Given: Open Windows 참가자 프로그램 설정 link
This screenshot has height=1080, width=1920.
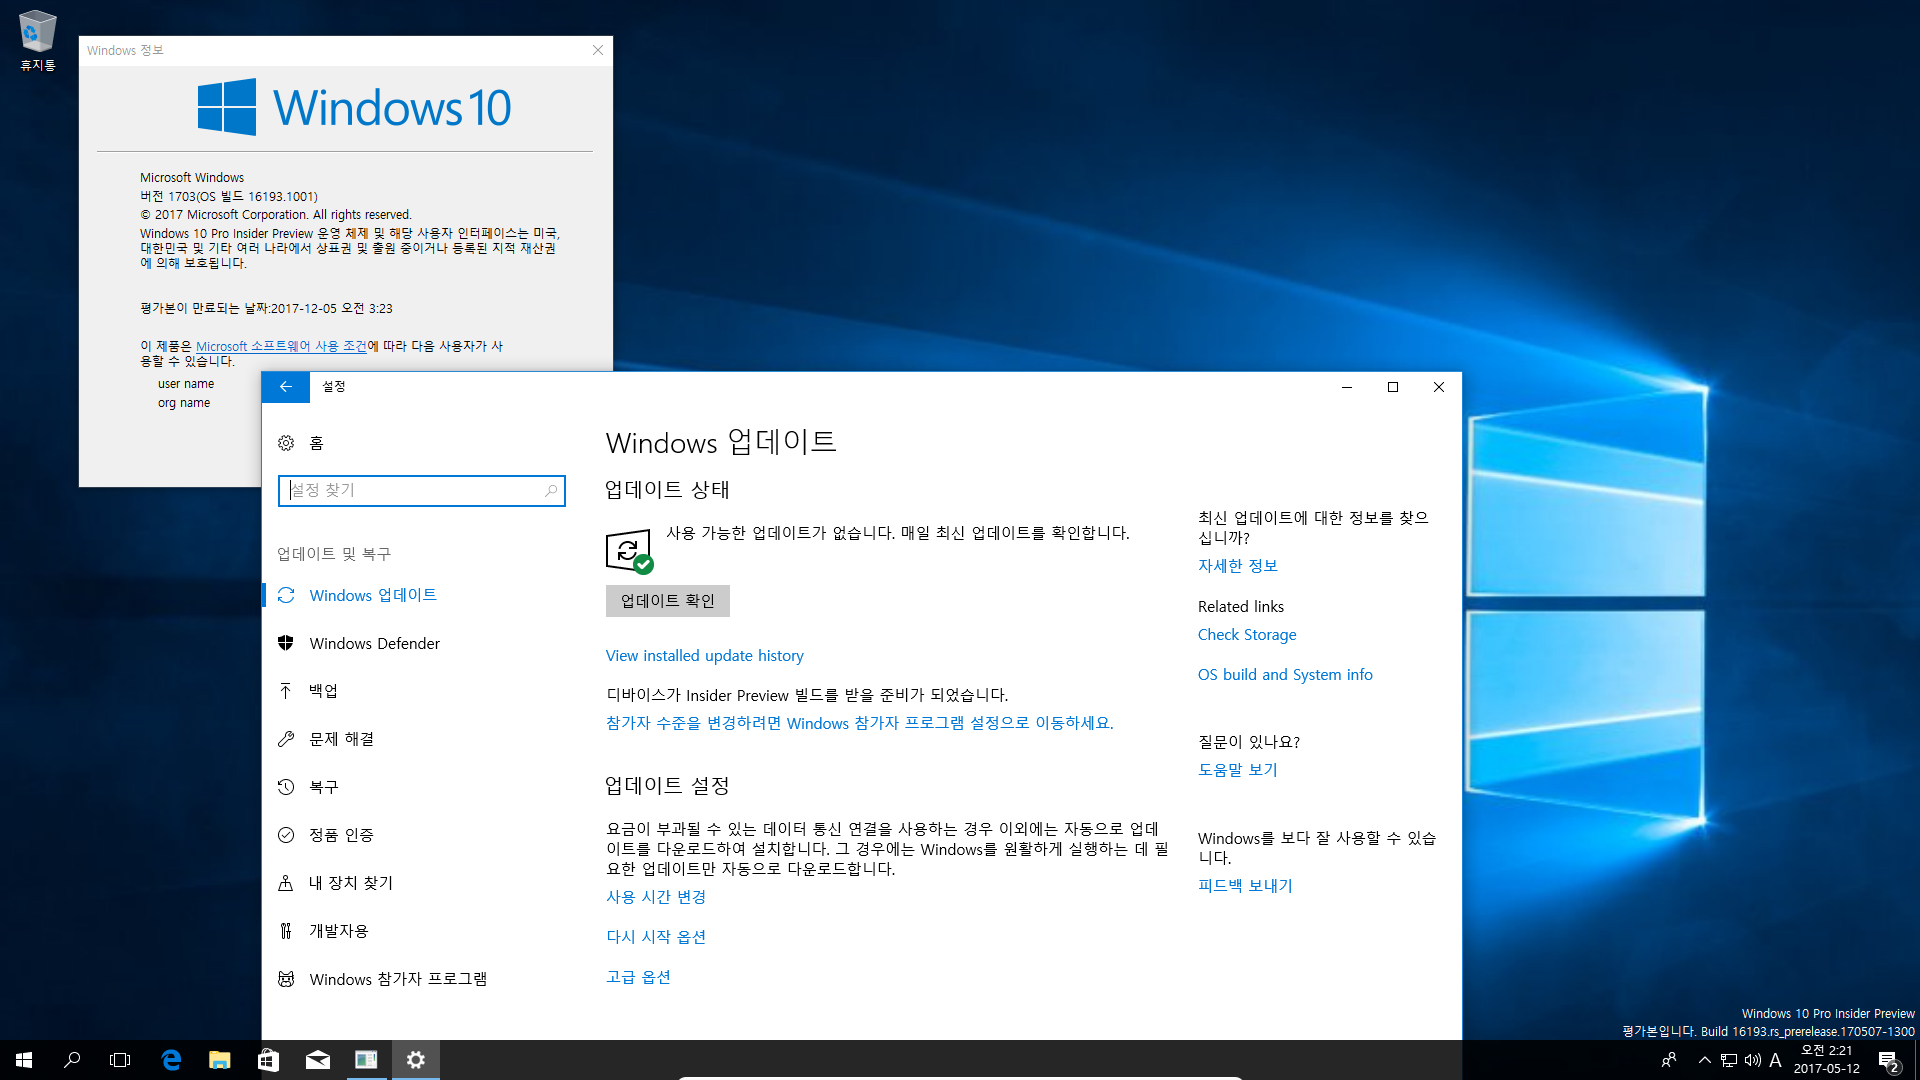Looking at the screenshot, I should pos(860,723).
